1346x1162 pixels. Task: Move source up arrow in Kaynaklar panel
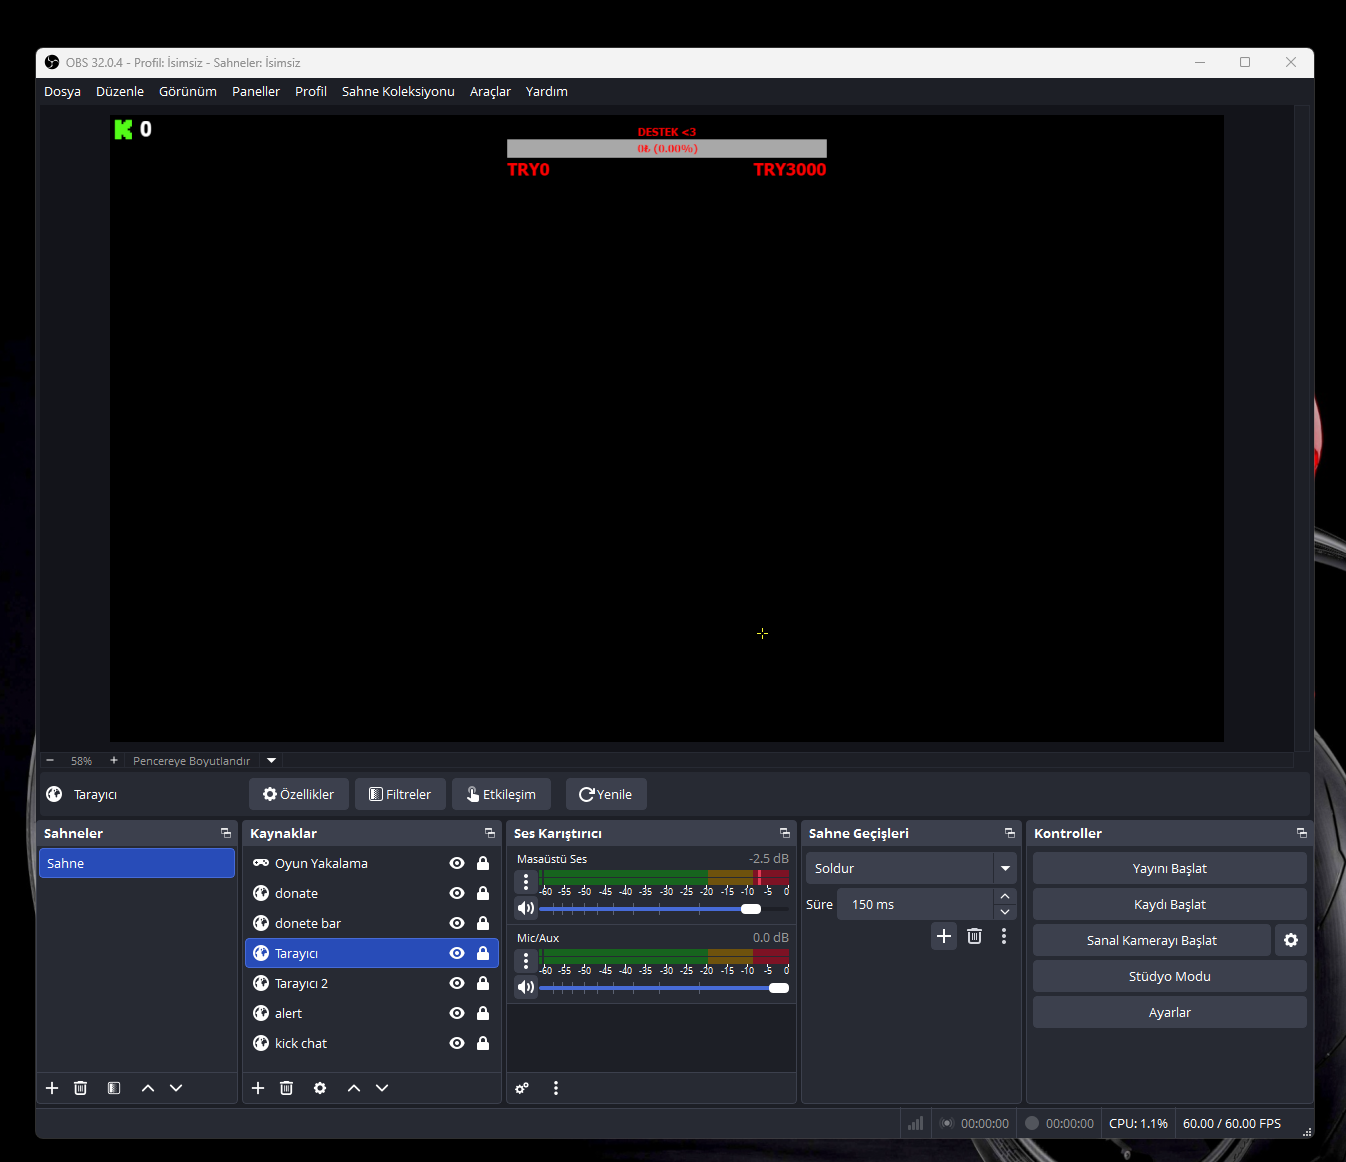coord(354,1088)
